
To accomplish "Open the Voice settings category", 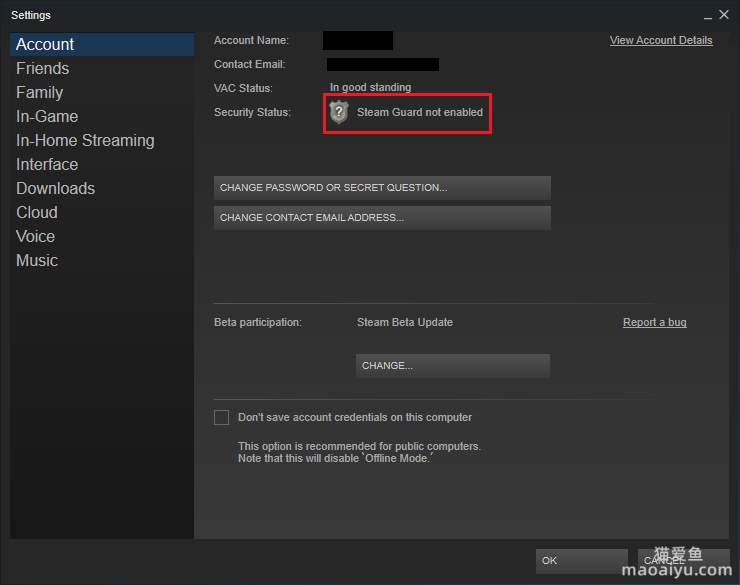I will coord(102,236).
